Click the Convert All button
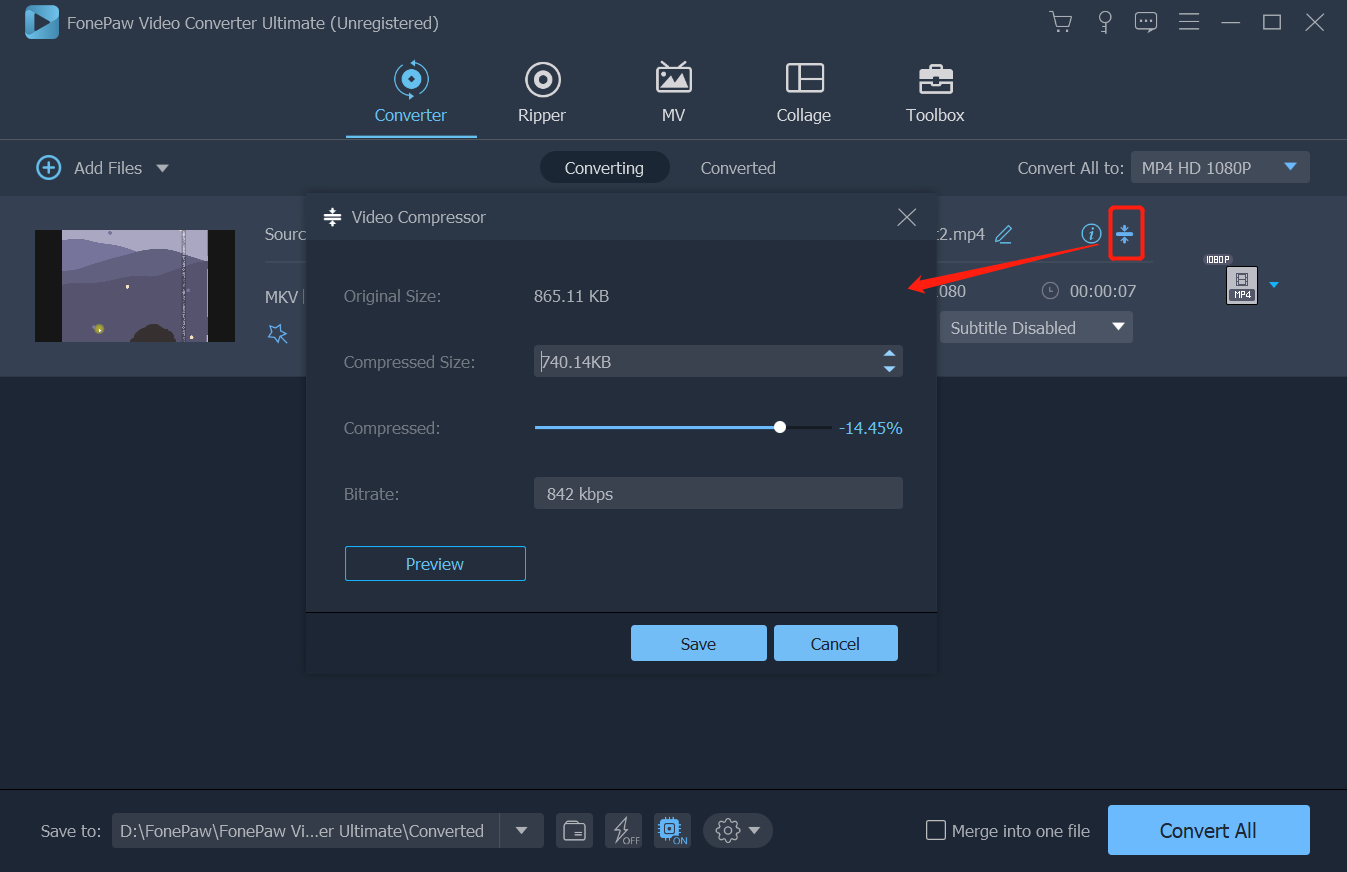 click(1208, 830)
